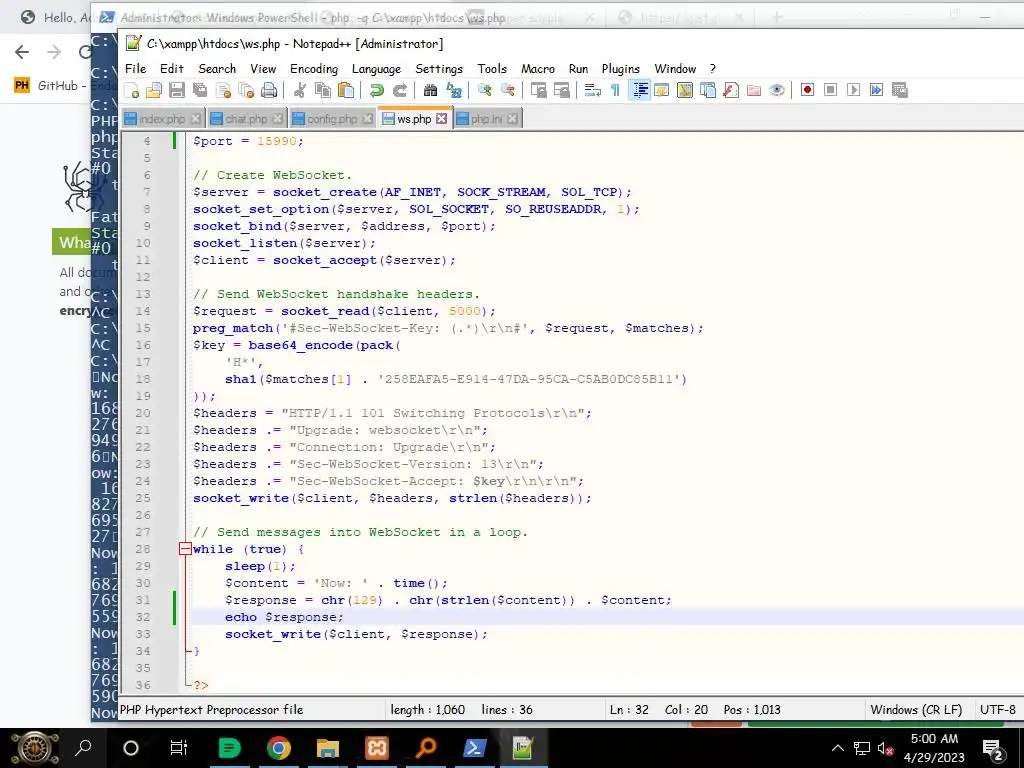The height and width of the screenshot is (768, 1024).
Task: Close the index.php tab
Action: (x=195, y=119)
